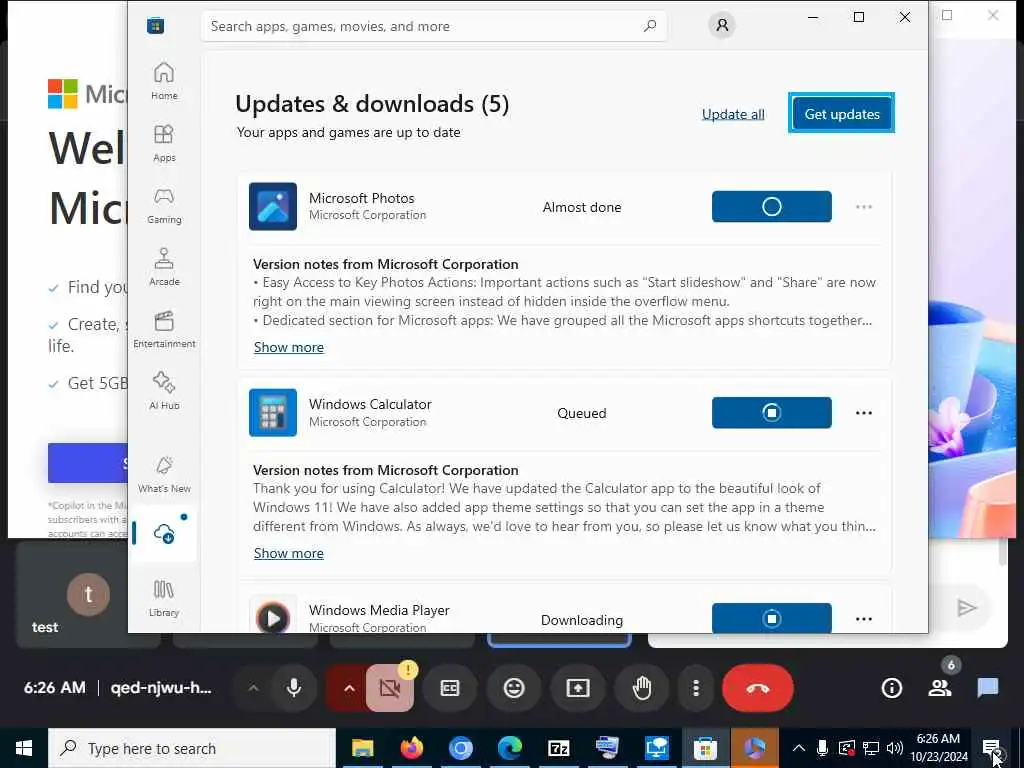This screenshot has height=768, width=1024.
Task: Click the Microsoft Store logo icon
Action: pos(155,26)
